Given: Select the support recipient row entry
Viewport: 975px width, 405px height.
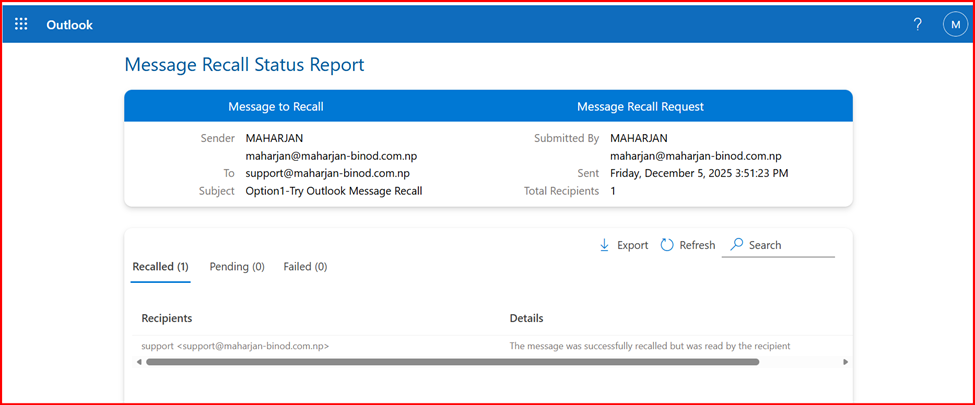Looking at the screenshot, I should [235, 346].
